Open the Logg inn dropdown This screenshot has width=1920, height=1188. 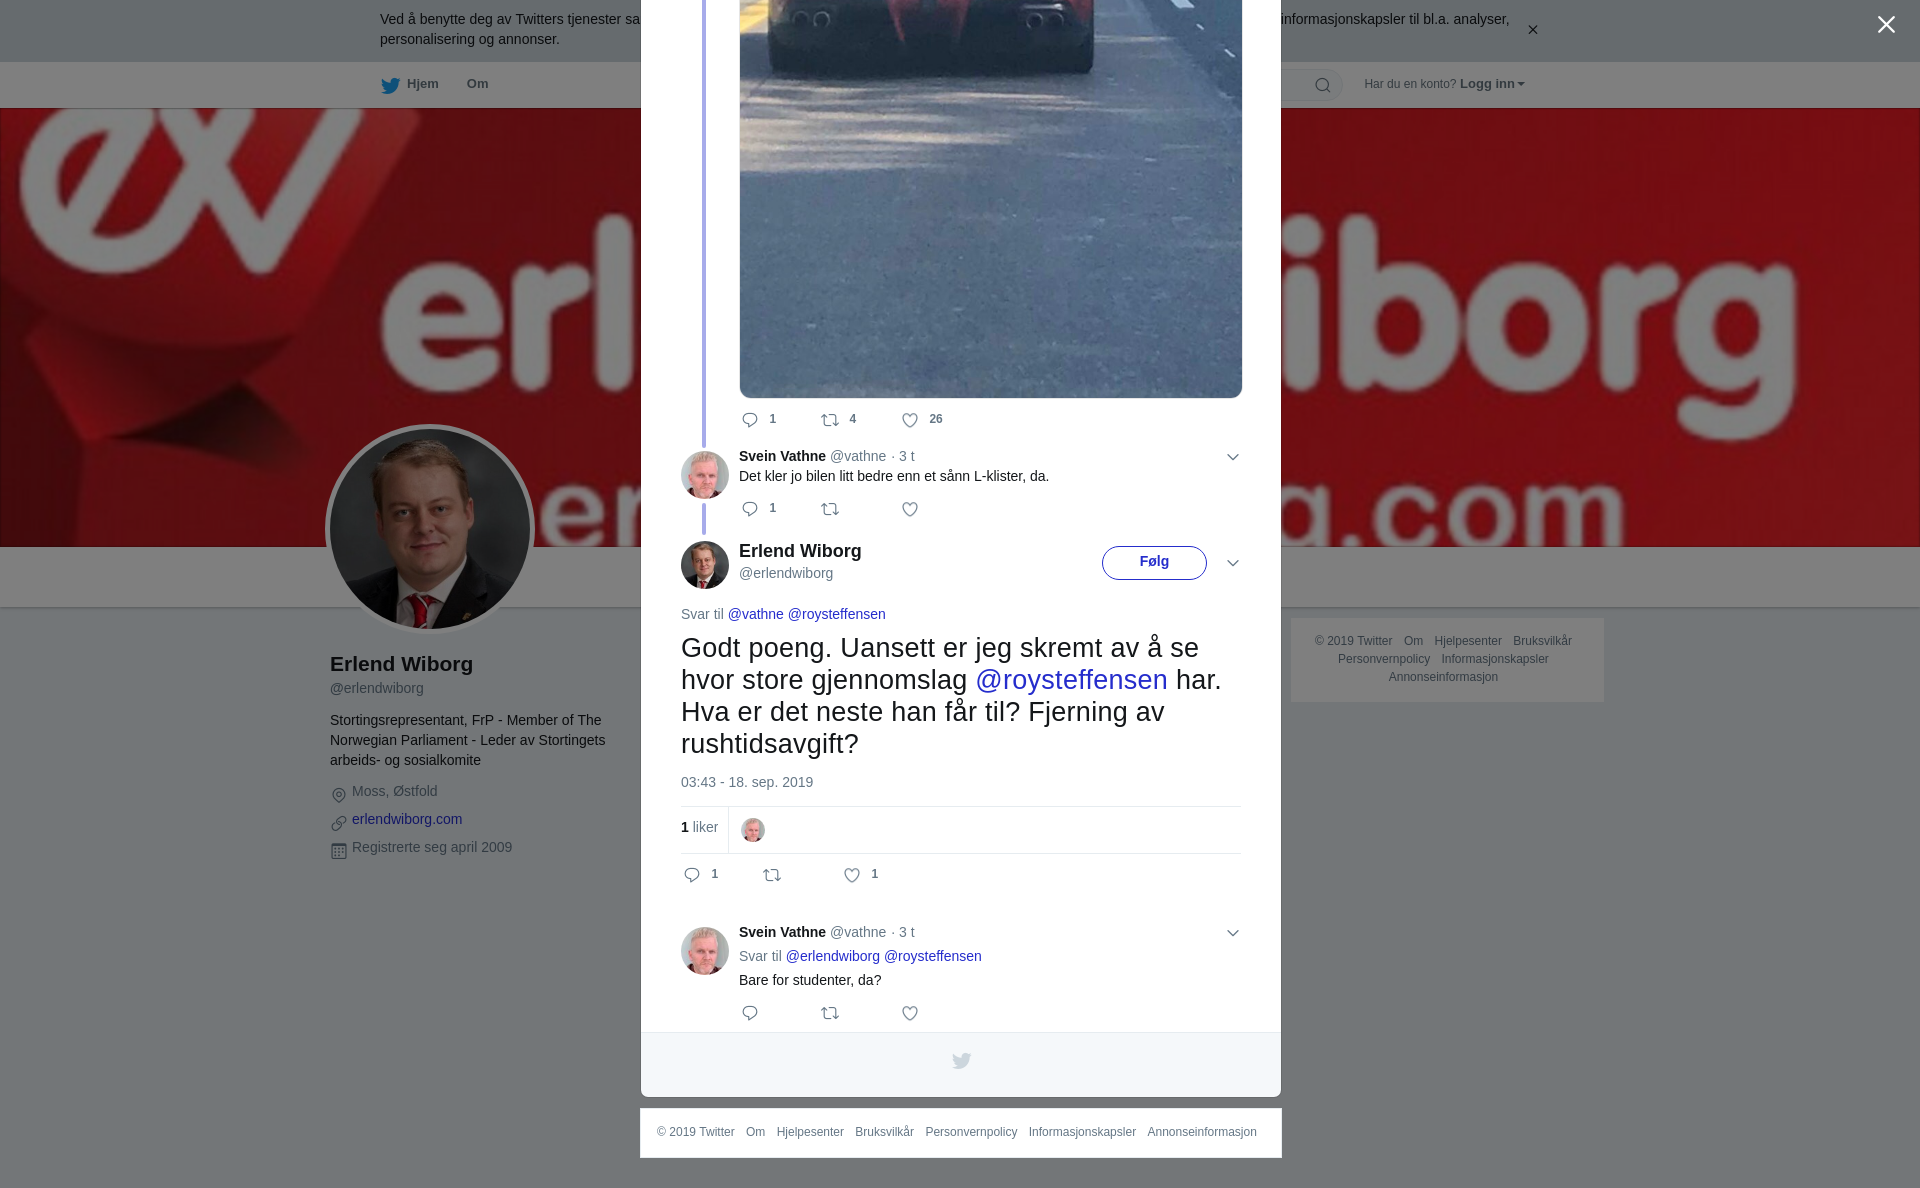coord(1492,84)
